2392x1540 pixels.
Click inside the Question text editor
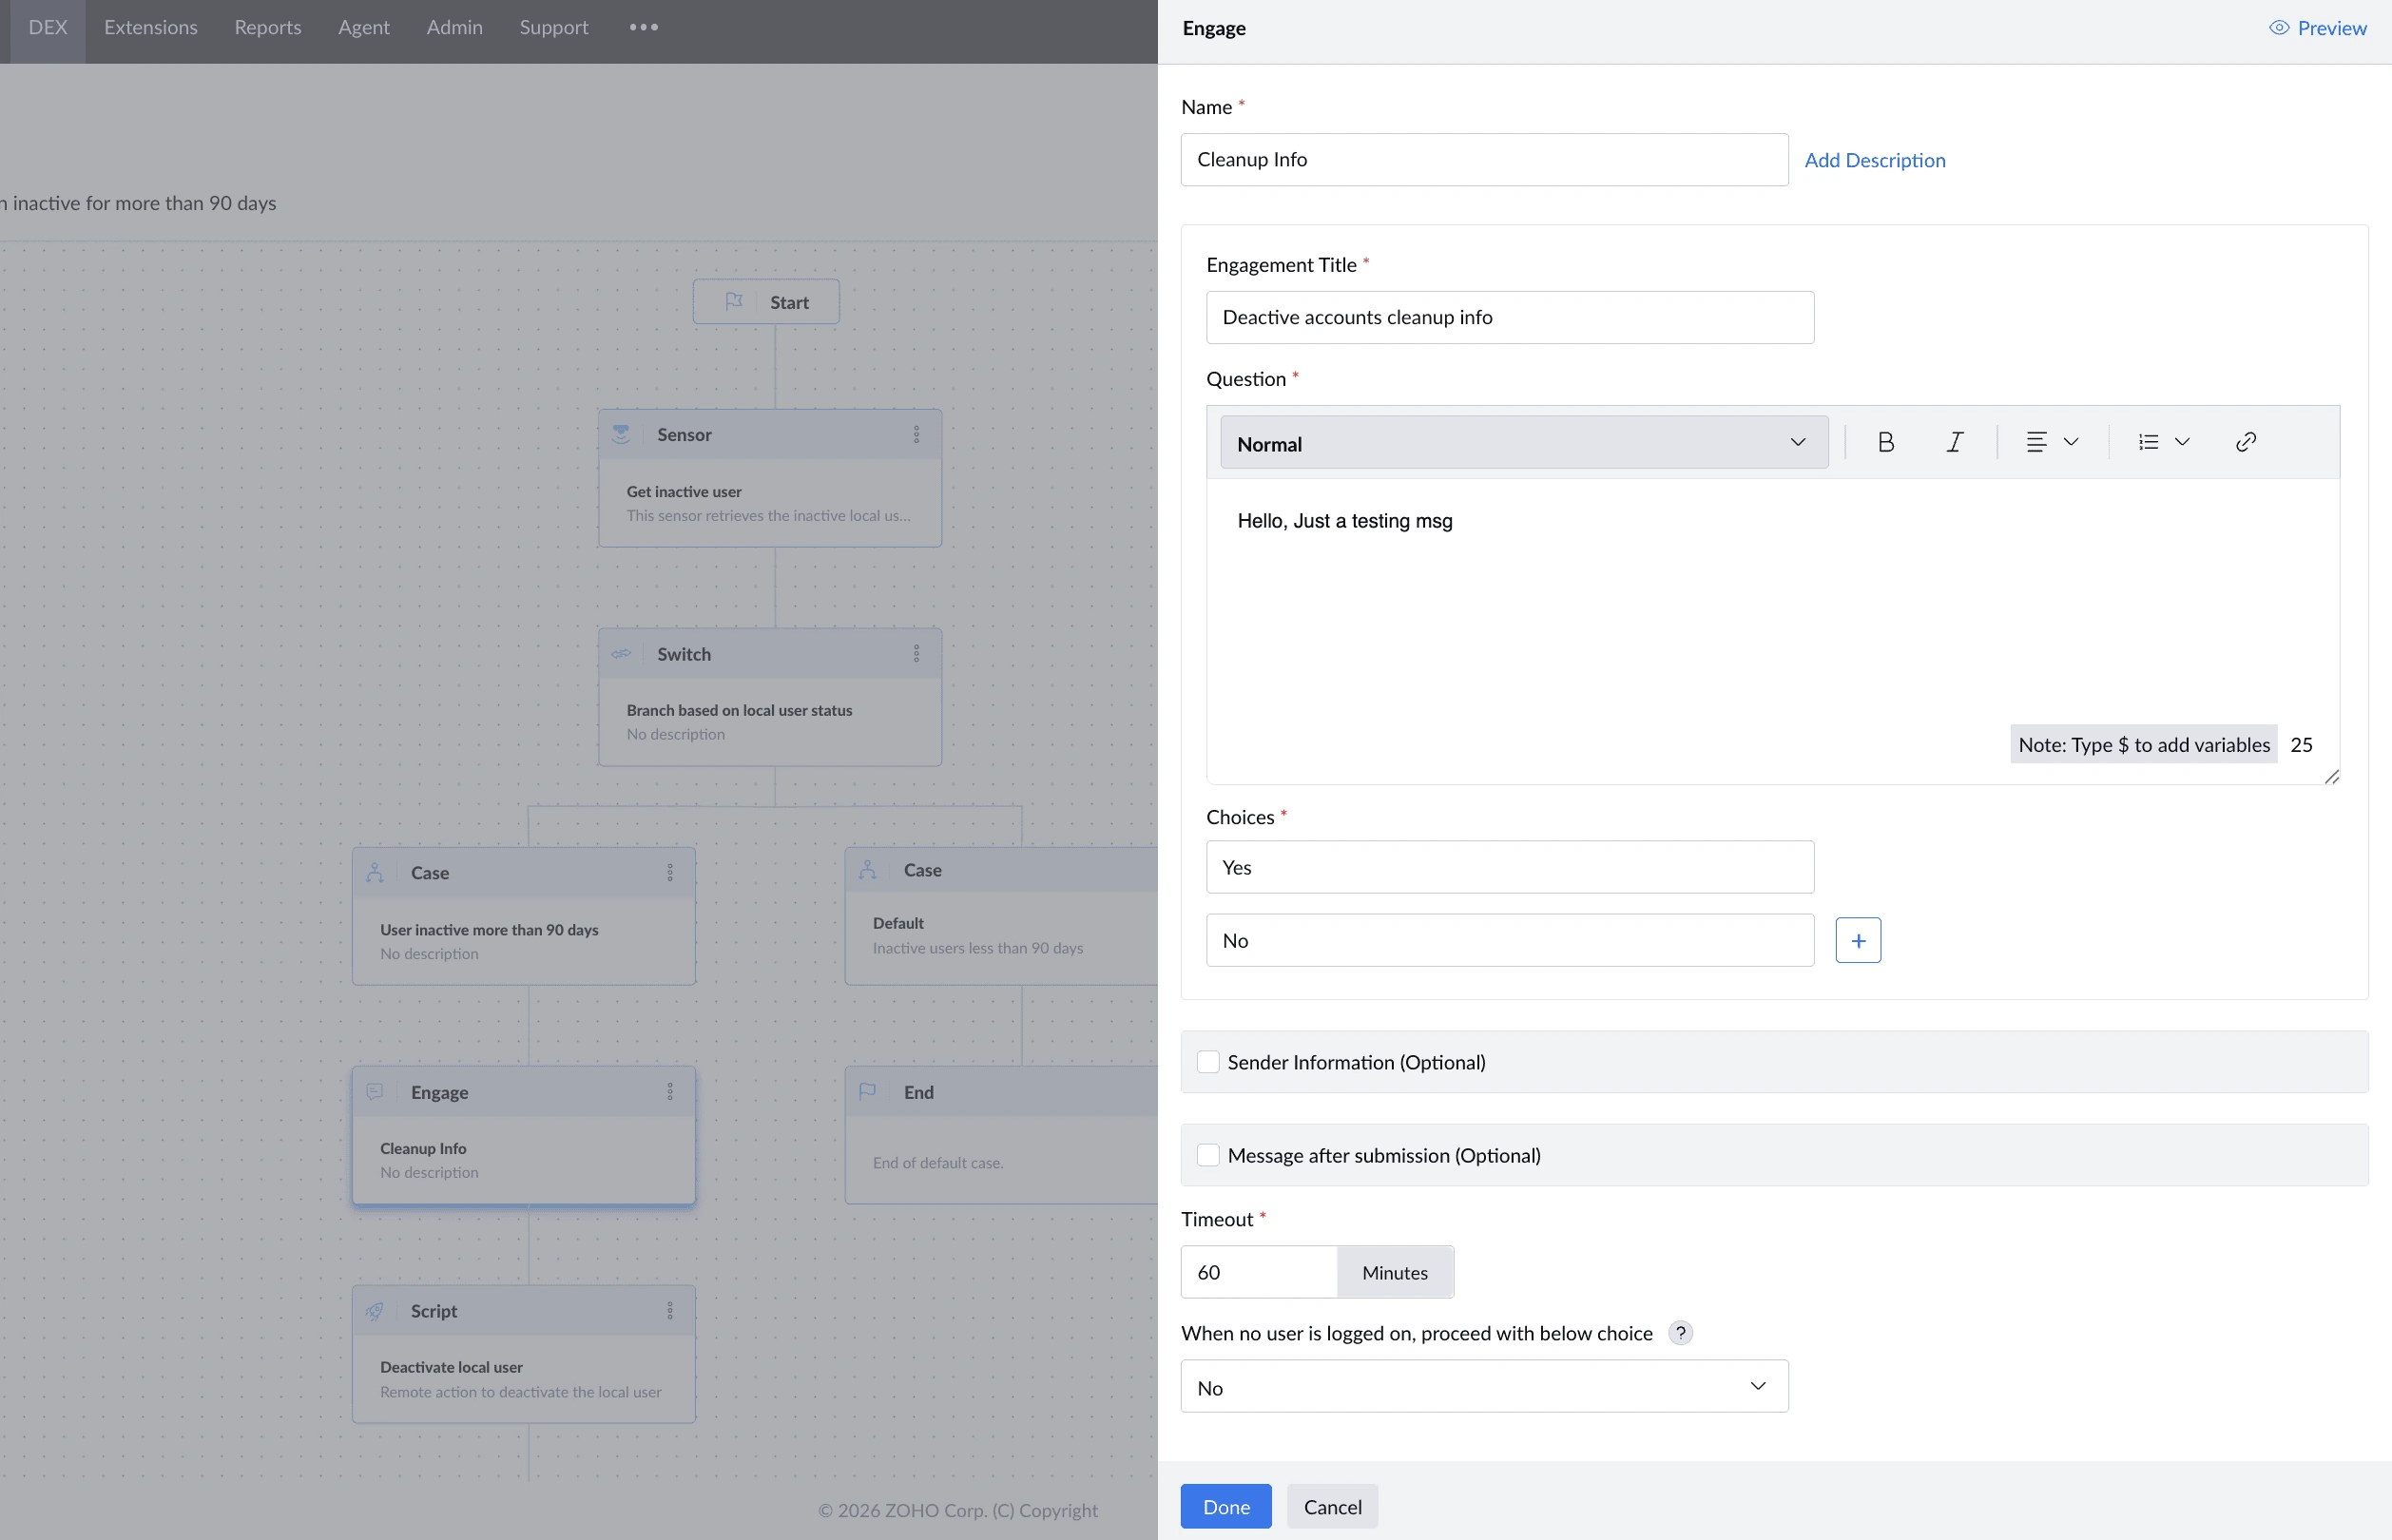pos(1772,630)
